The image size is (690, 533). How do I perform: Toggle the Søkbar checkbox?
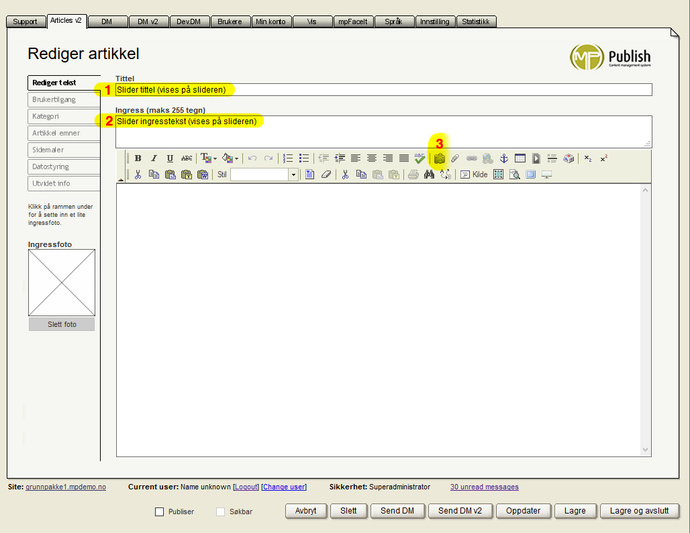click(222, 512)
